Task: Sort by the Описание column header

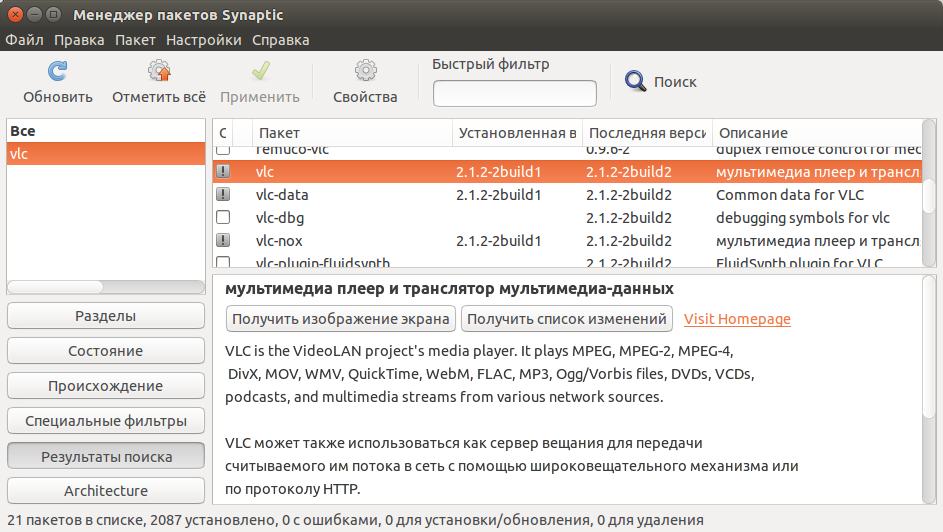Action: pos(815,133)
